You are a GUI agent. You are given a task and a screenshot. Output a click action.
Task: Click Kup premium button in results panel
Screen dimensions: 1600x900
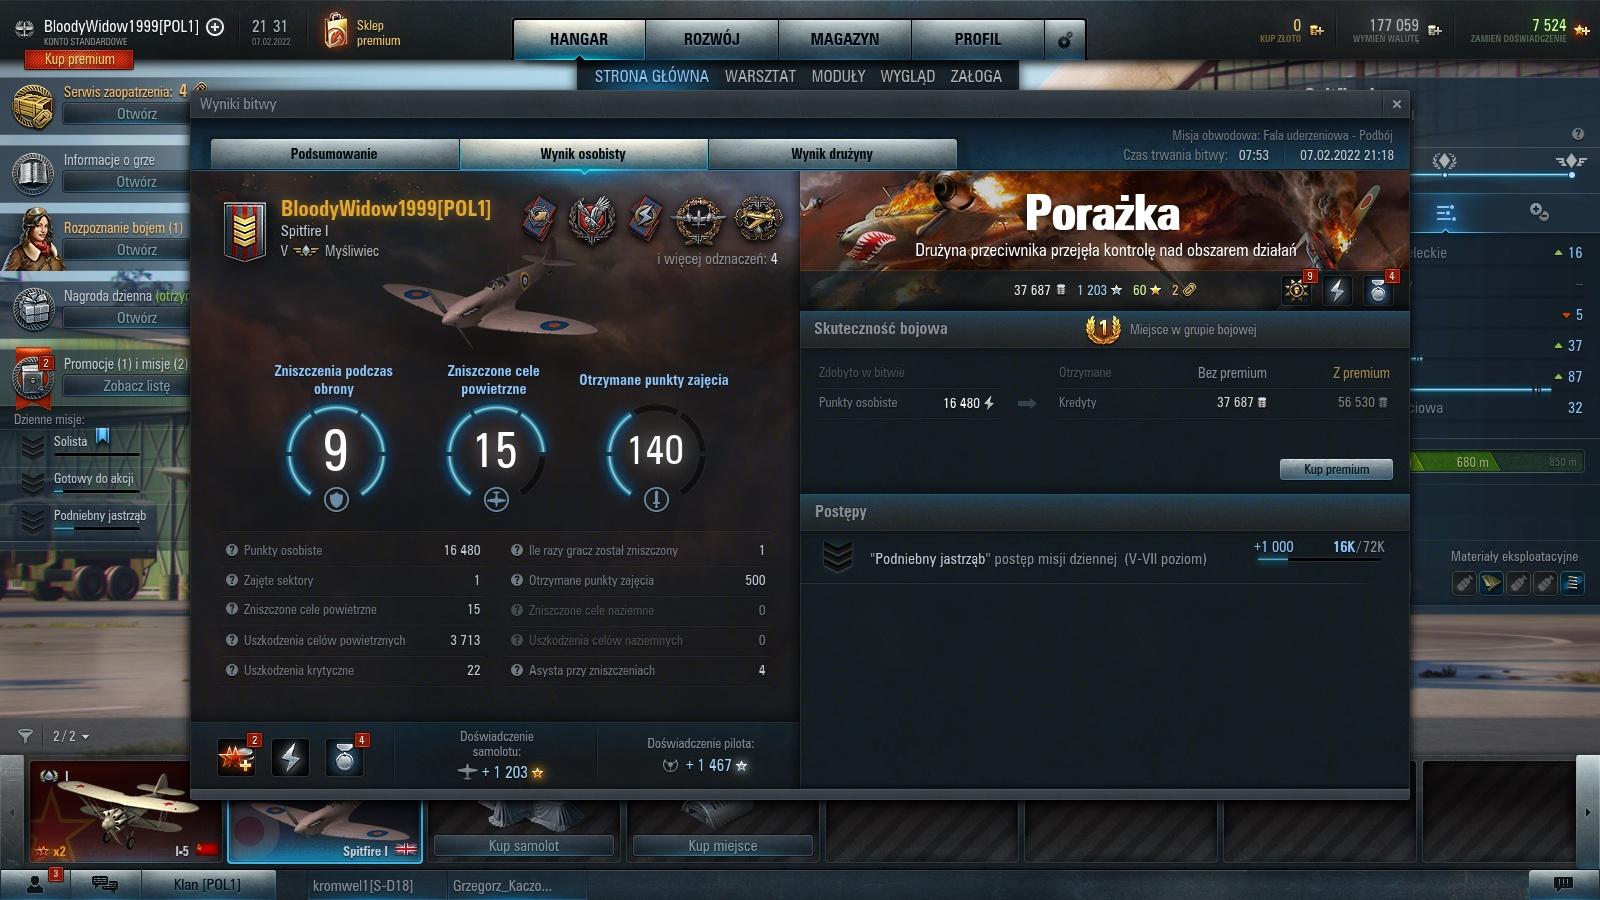(1336, 469)
